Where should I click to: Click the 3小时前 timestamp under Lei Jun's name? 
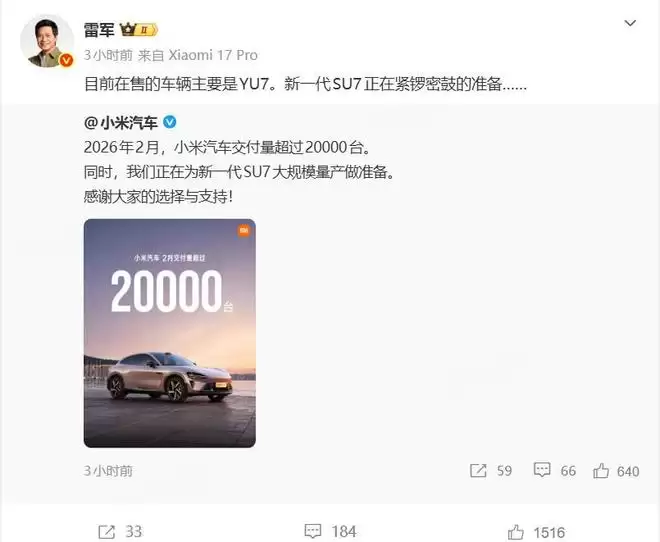click(108, 55)
